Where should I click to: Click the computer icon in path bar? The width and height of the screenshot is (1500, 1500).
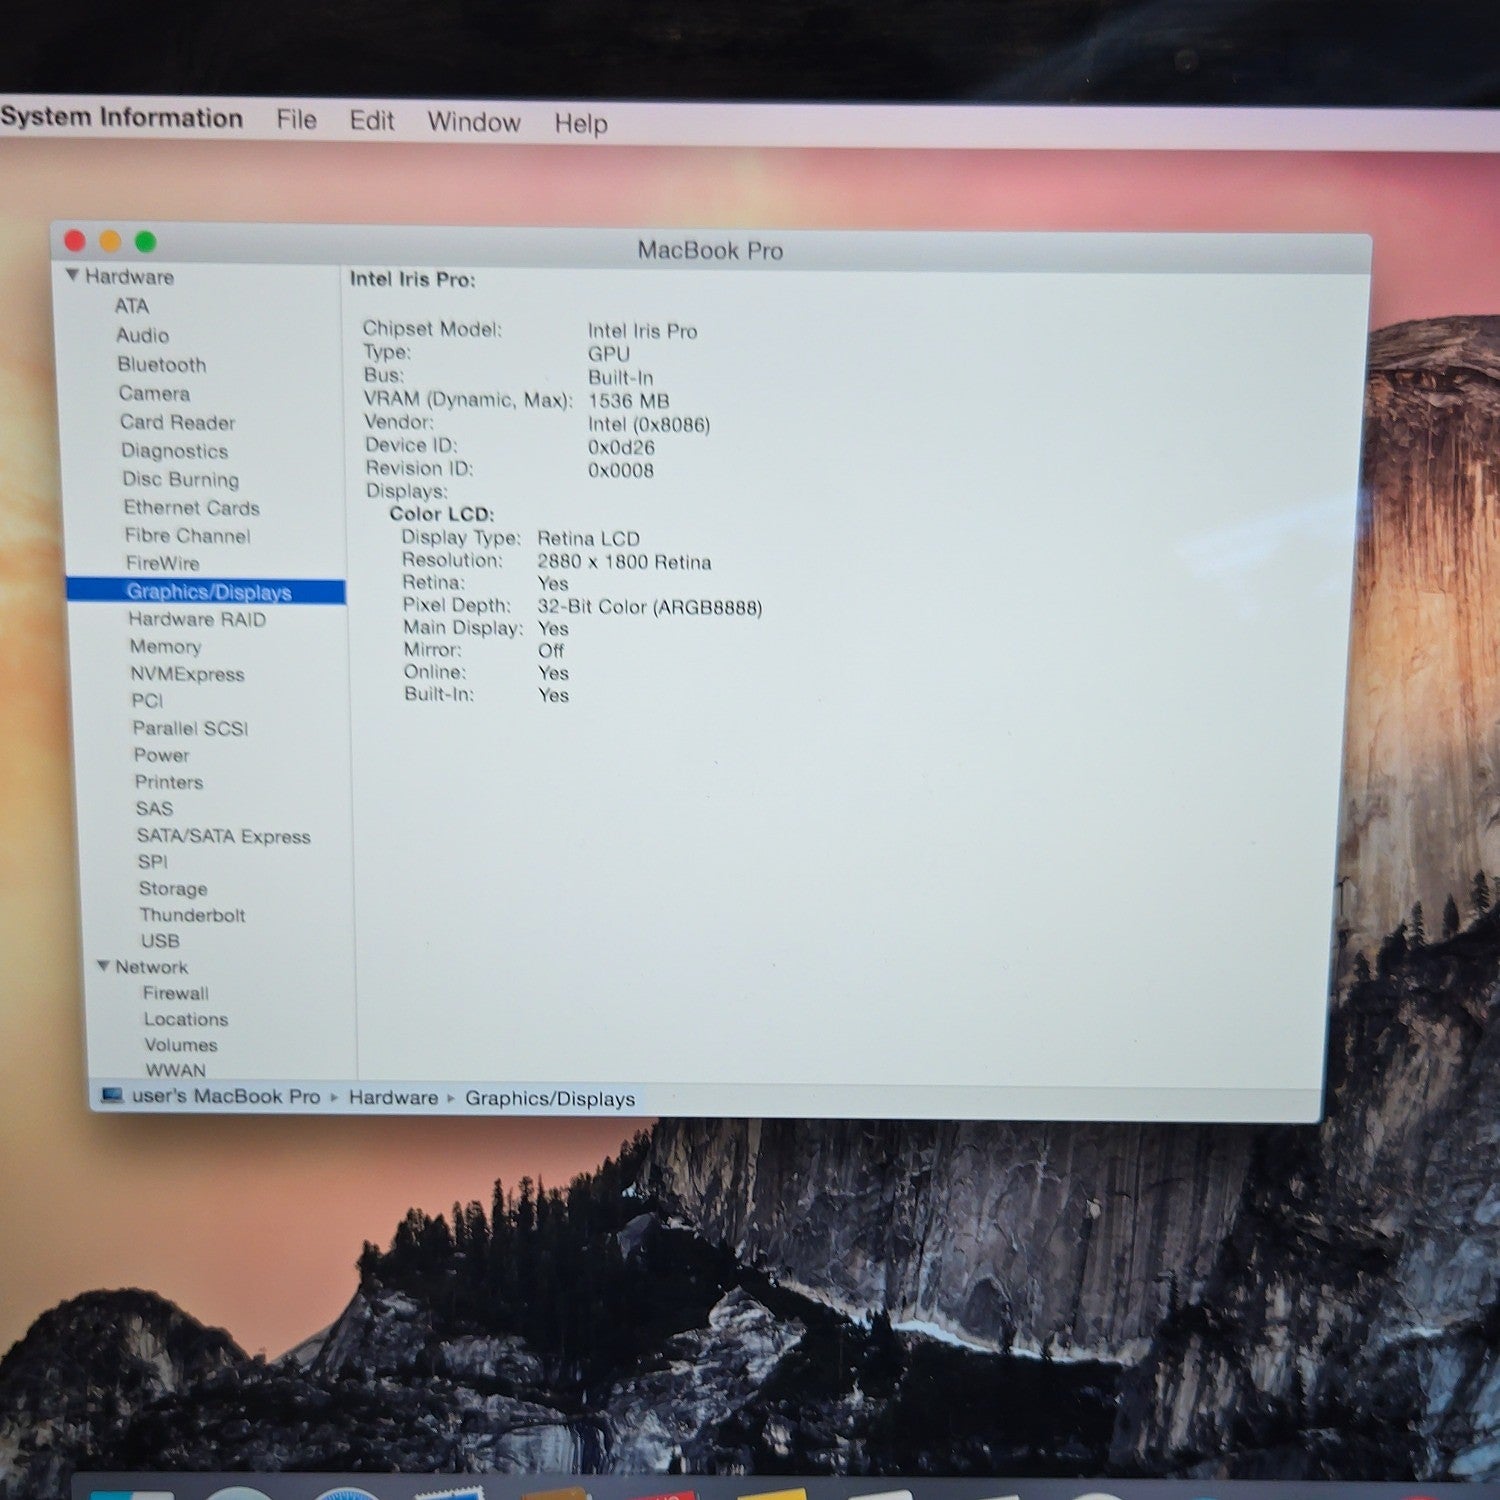point(112,1095)
